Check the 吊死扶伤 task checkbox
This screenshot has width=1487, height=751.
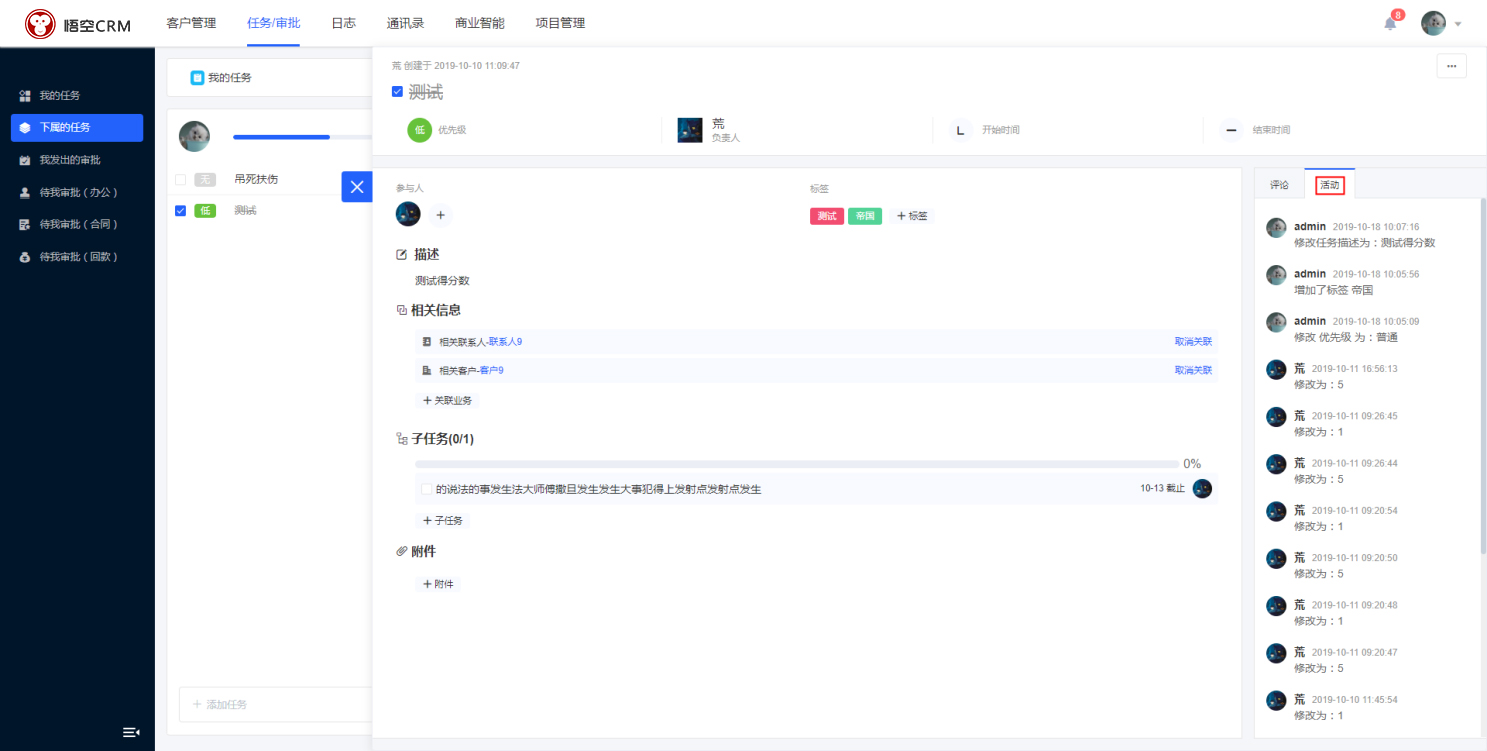[181, 179]
